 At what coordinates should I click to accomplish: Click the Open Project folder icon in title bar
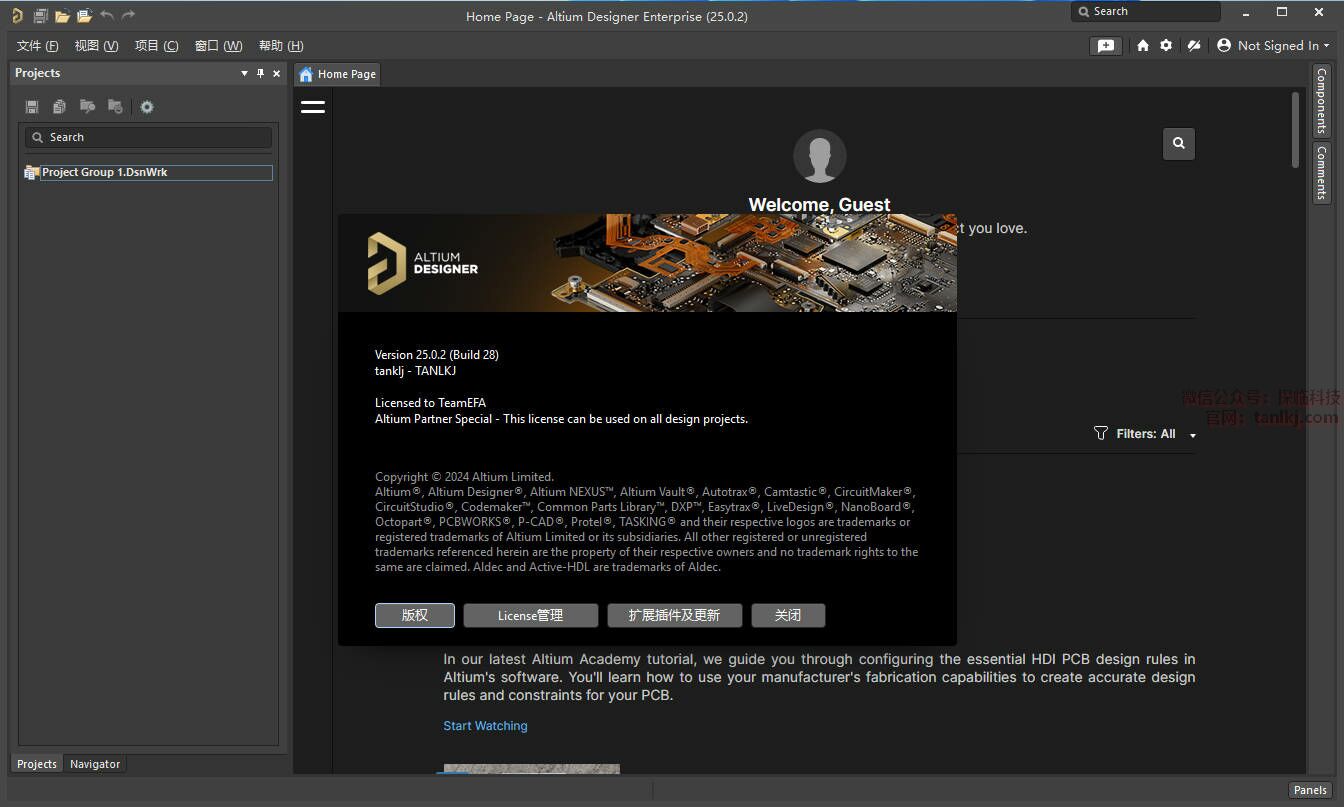pyautogui.click(x=84, y=16)
